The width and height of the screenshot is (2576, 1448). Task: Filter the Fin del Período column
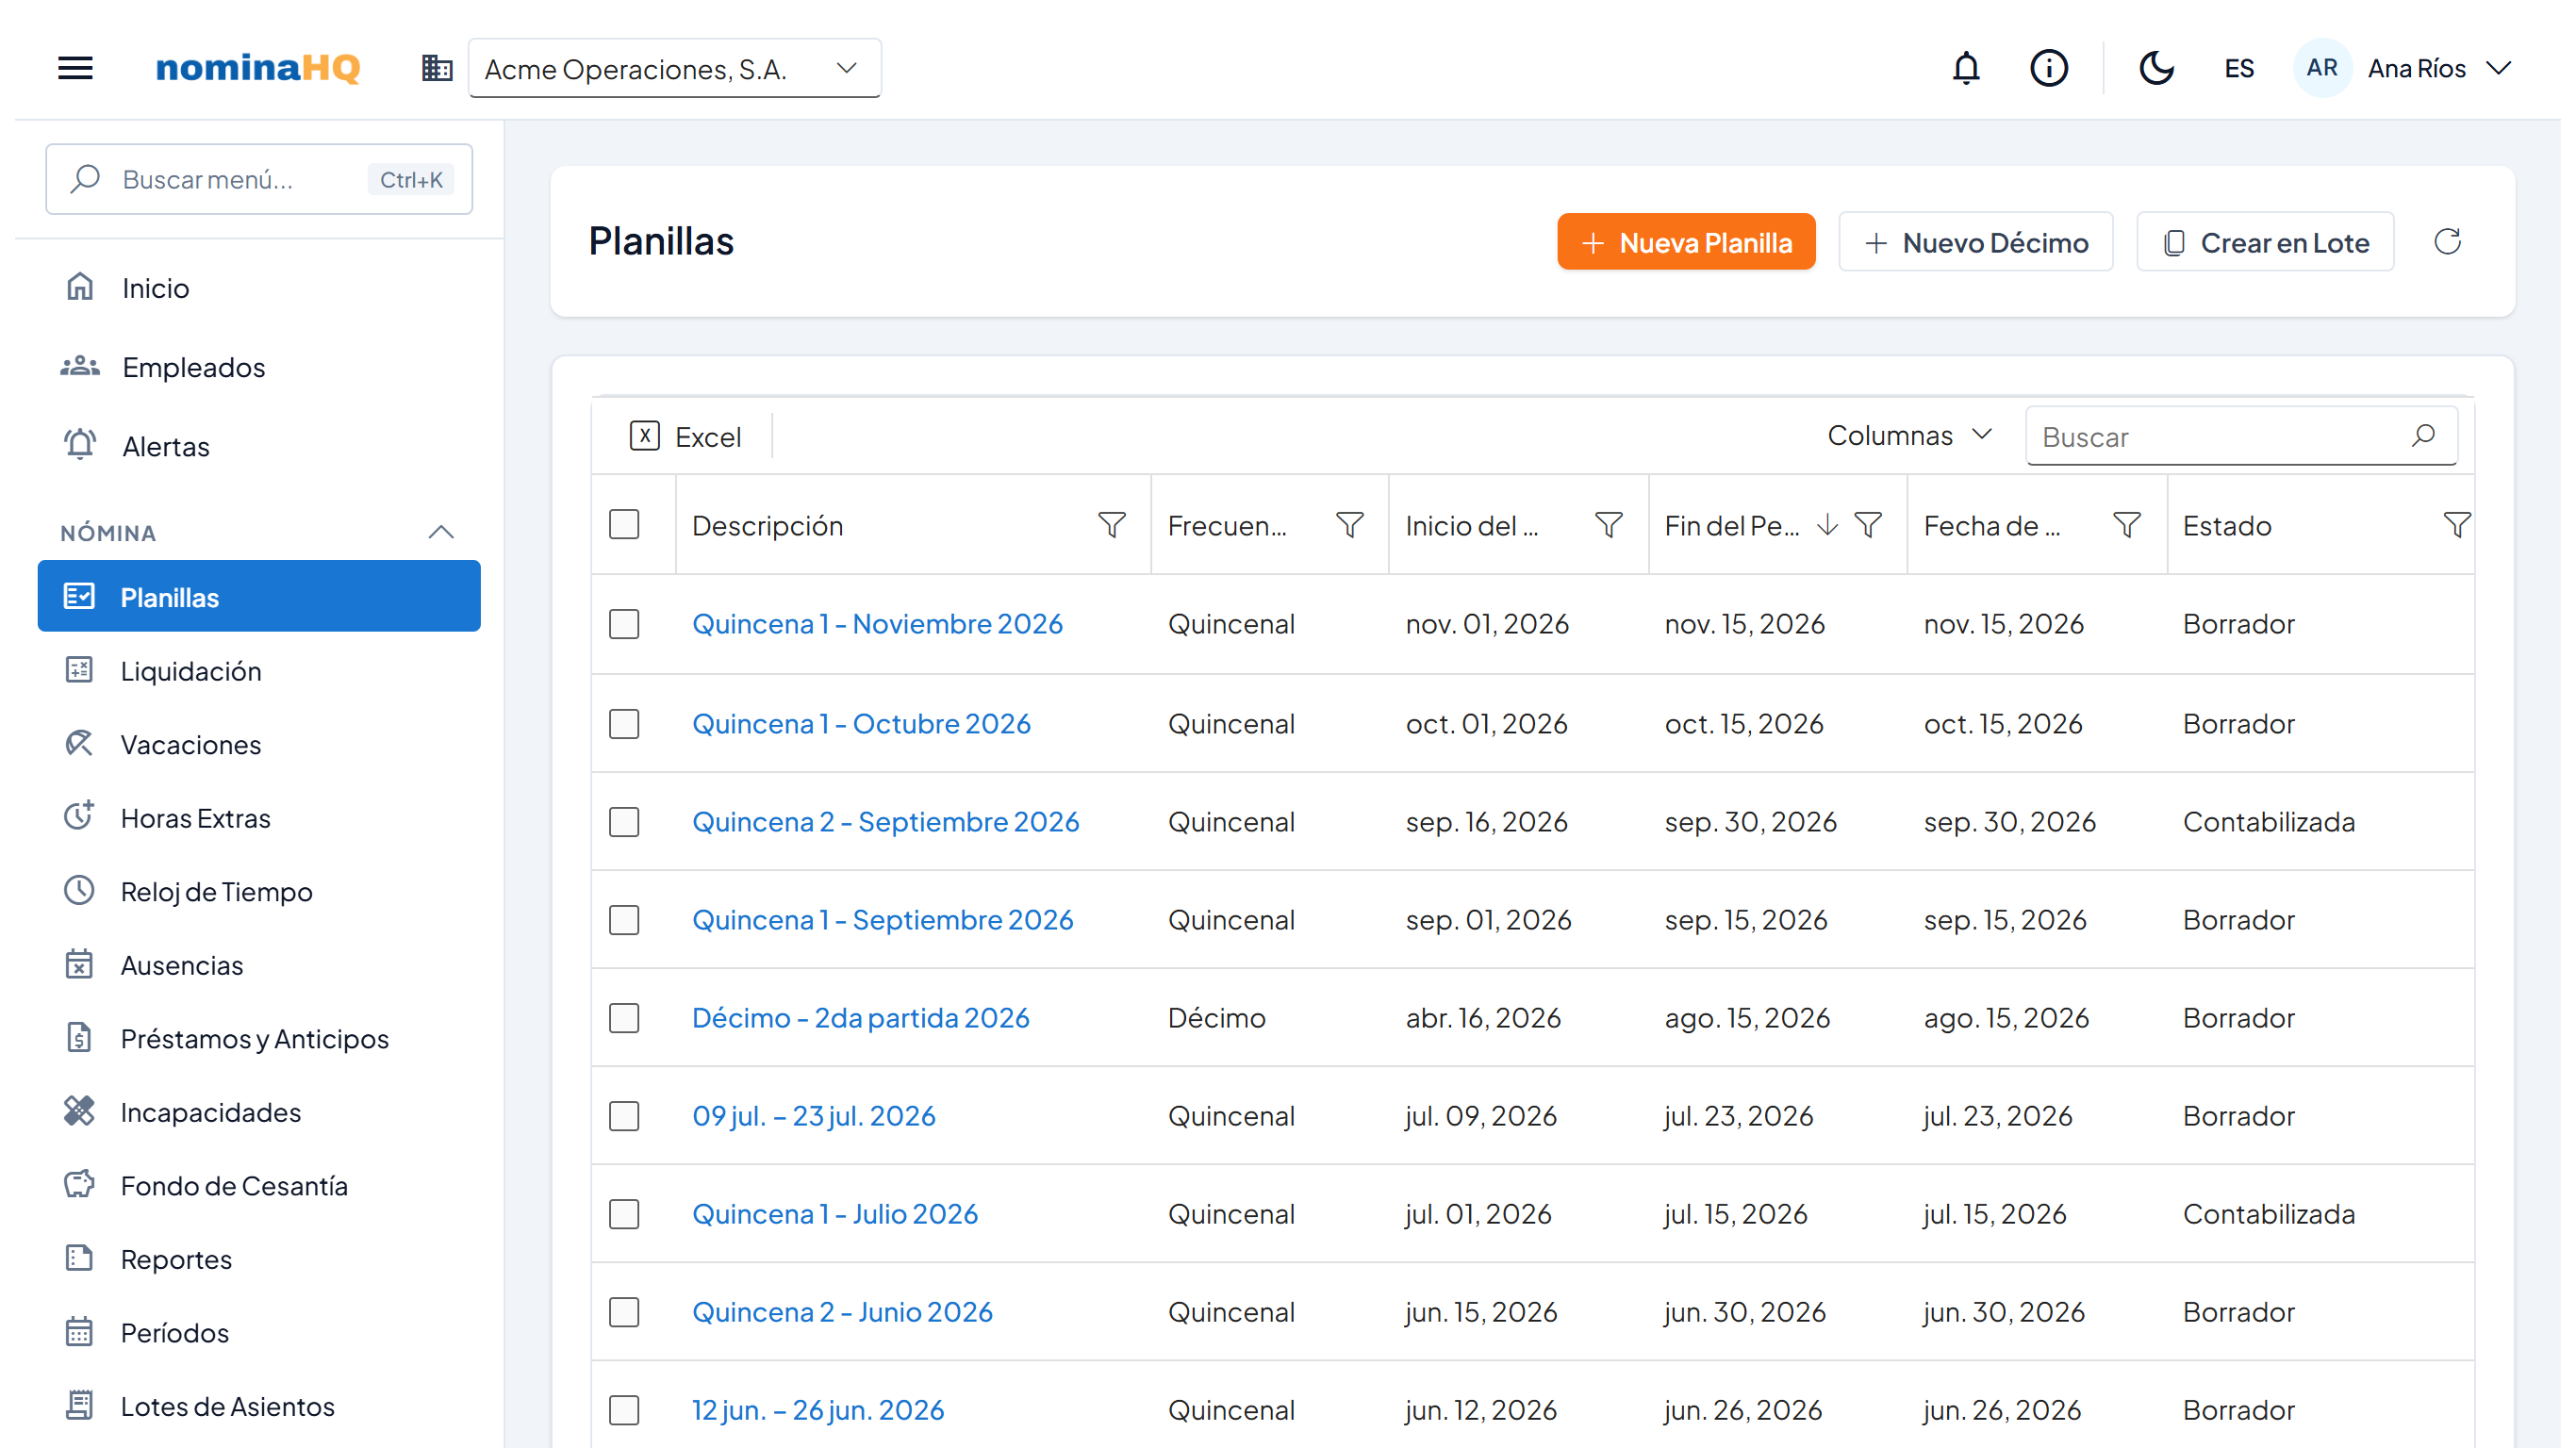(1867, 525)
